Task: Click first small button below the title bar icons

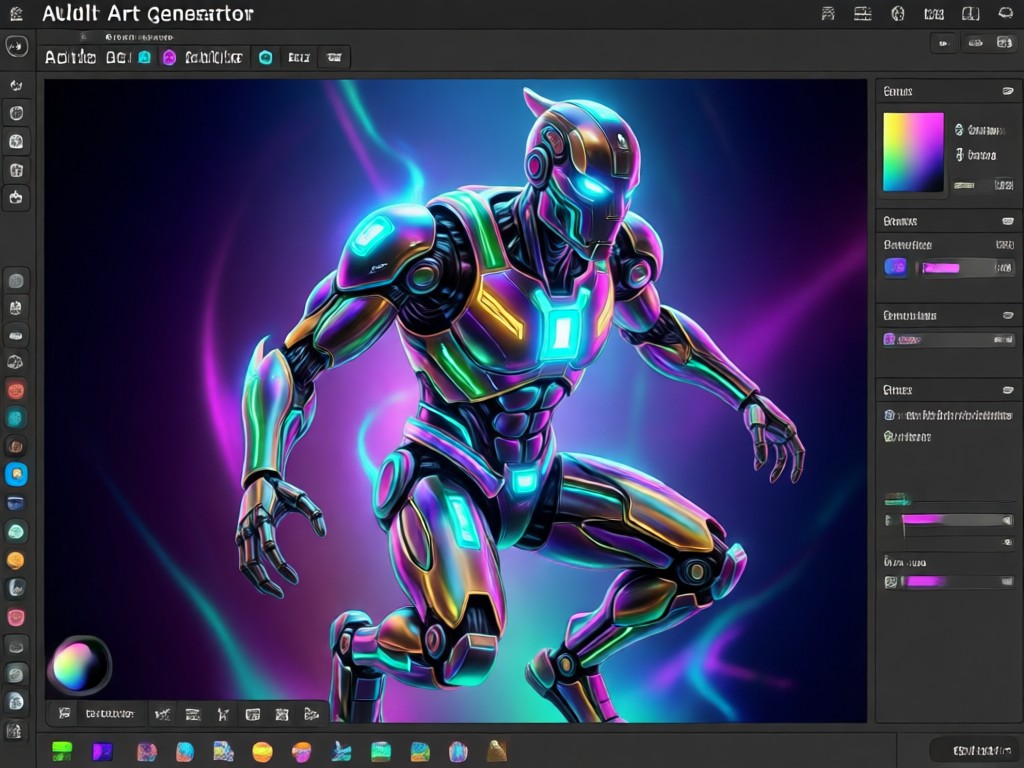Action: (944, 43)
